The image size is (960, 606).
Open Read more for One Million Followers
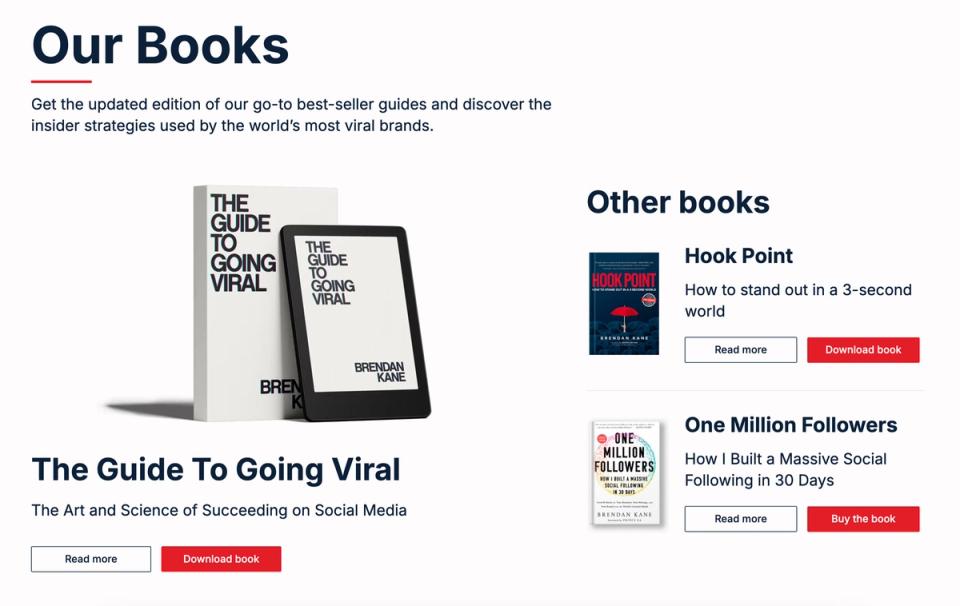coord(741,518)
